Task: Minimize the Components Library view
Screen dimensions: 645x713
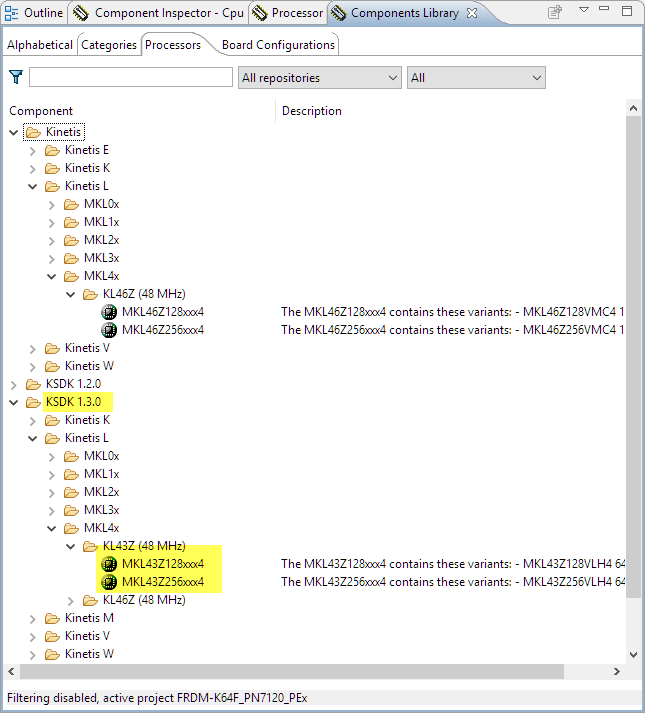Action: (604, 9)
